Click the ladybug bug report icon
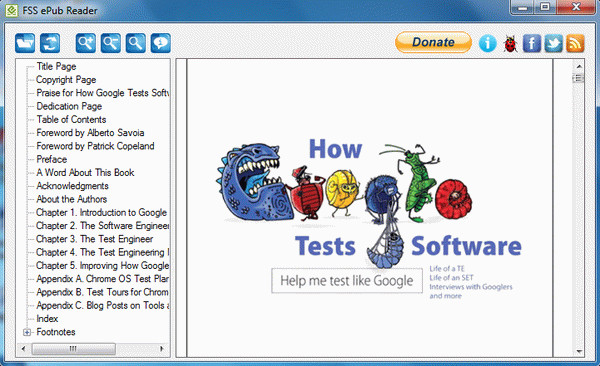The height and width of the screenshot is (366, 600). (x=510, y=43)
